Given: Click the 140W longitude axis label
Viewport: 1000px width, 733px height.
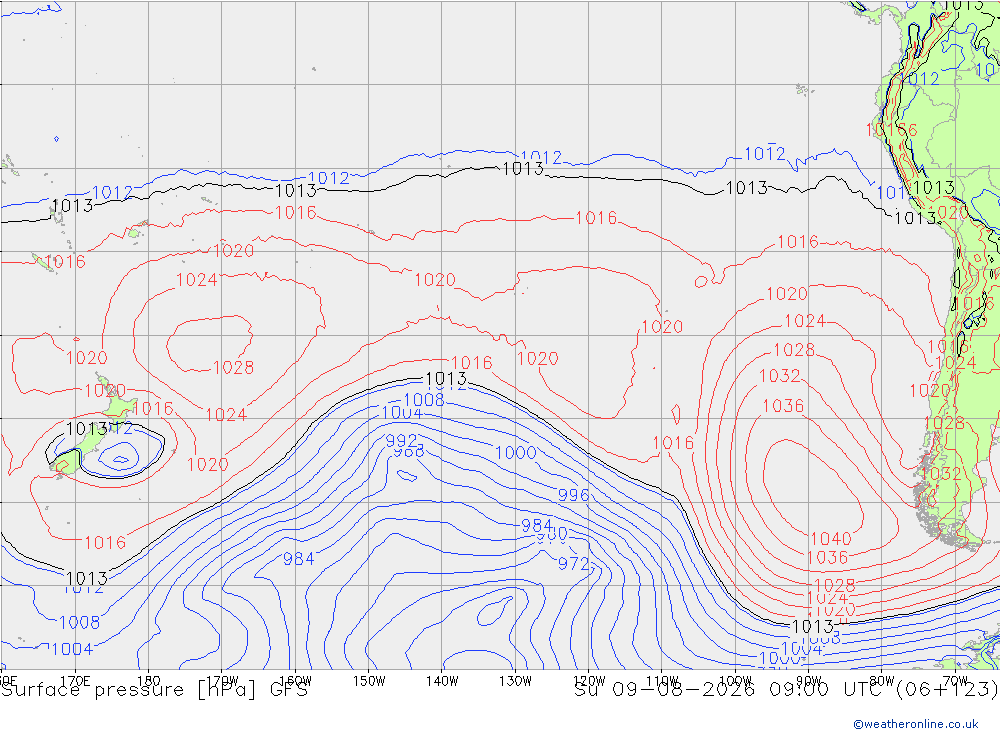Looking at the screenshot, I should (442, 681).
